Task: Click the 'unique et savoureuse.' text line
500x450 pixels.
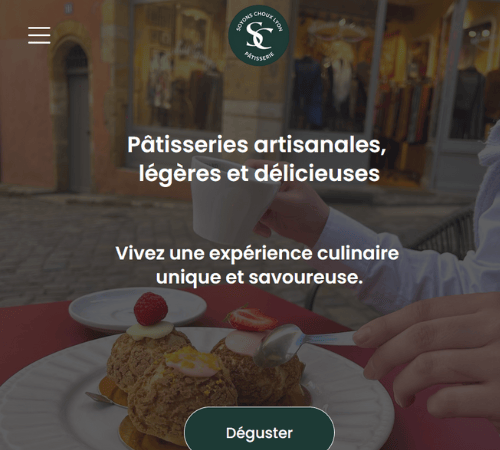Action: (x=259, y=278)
